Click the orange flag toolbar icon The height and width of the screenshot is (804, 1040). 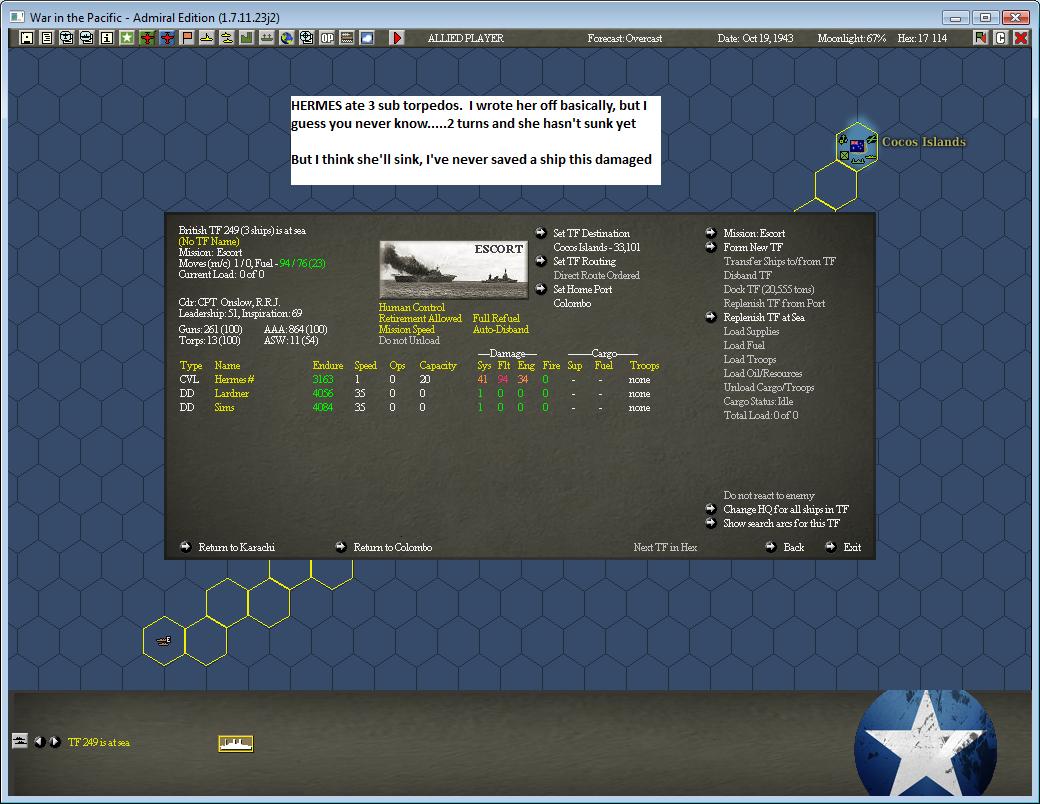186,38
